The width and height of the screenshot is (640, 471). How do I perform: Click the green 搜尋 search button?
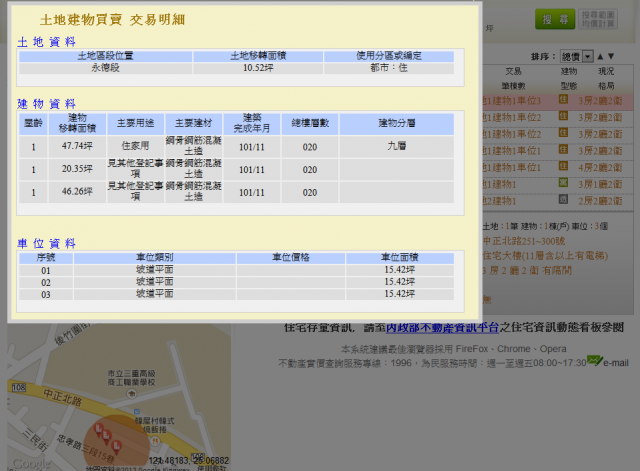(x=555, y=19)
